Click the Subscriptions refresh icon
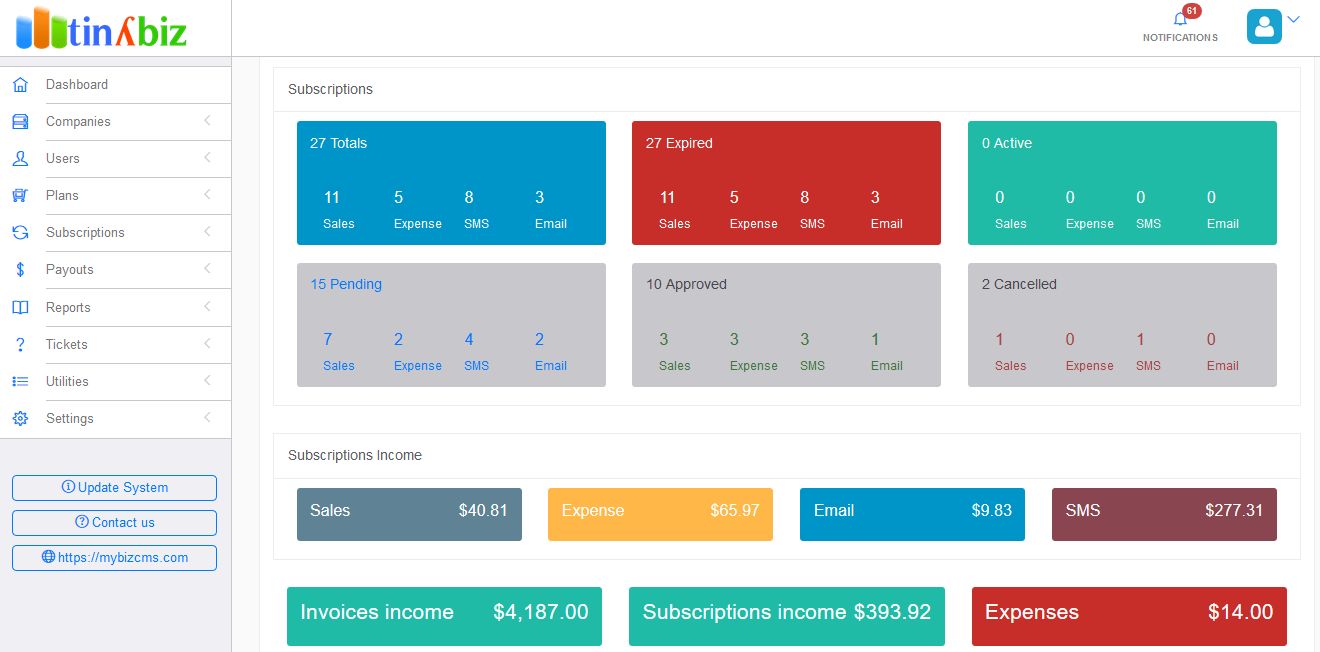This screenshot has width=1320, height=652. (20, 233)
